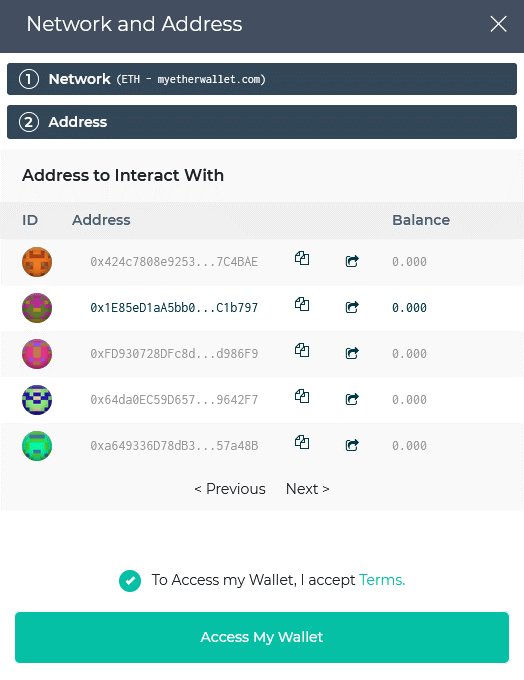Open explorer link for 0x64da0EC59D657...9642F7
Viewport: 524px width, 680px height.
(x=352, y=399)
